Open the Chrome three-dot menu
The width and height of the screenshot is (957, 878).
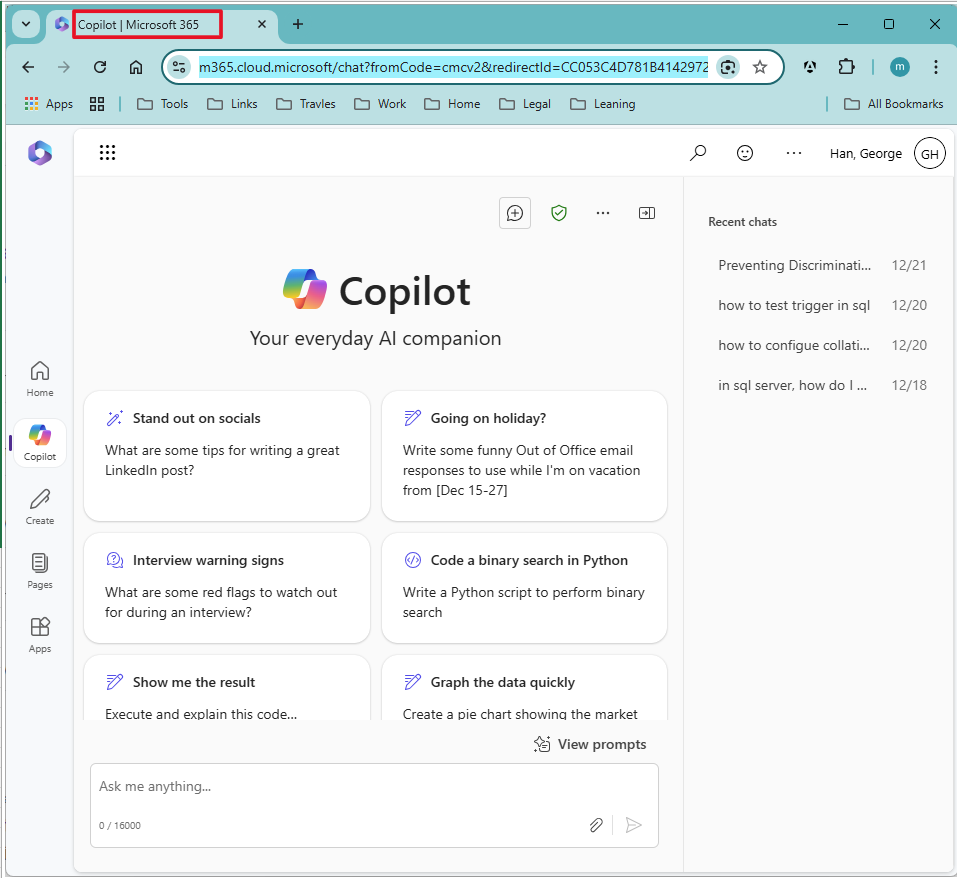(x=935, y=67)
